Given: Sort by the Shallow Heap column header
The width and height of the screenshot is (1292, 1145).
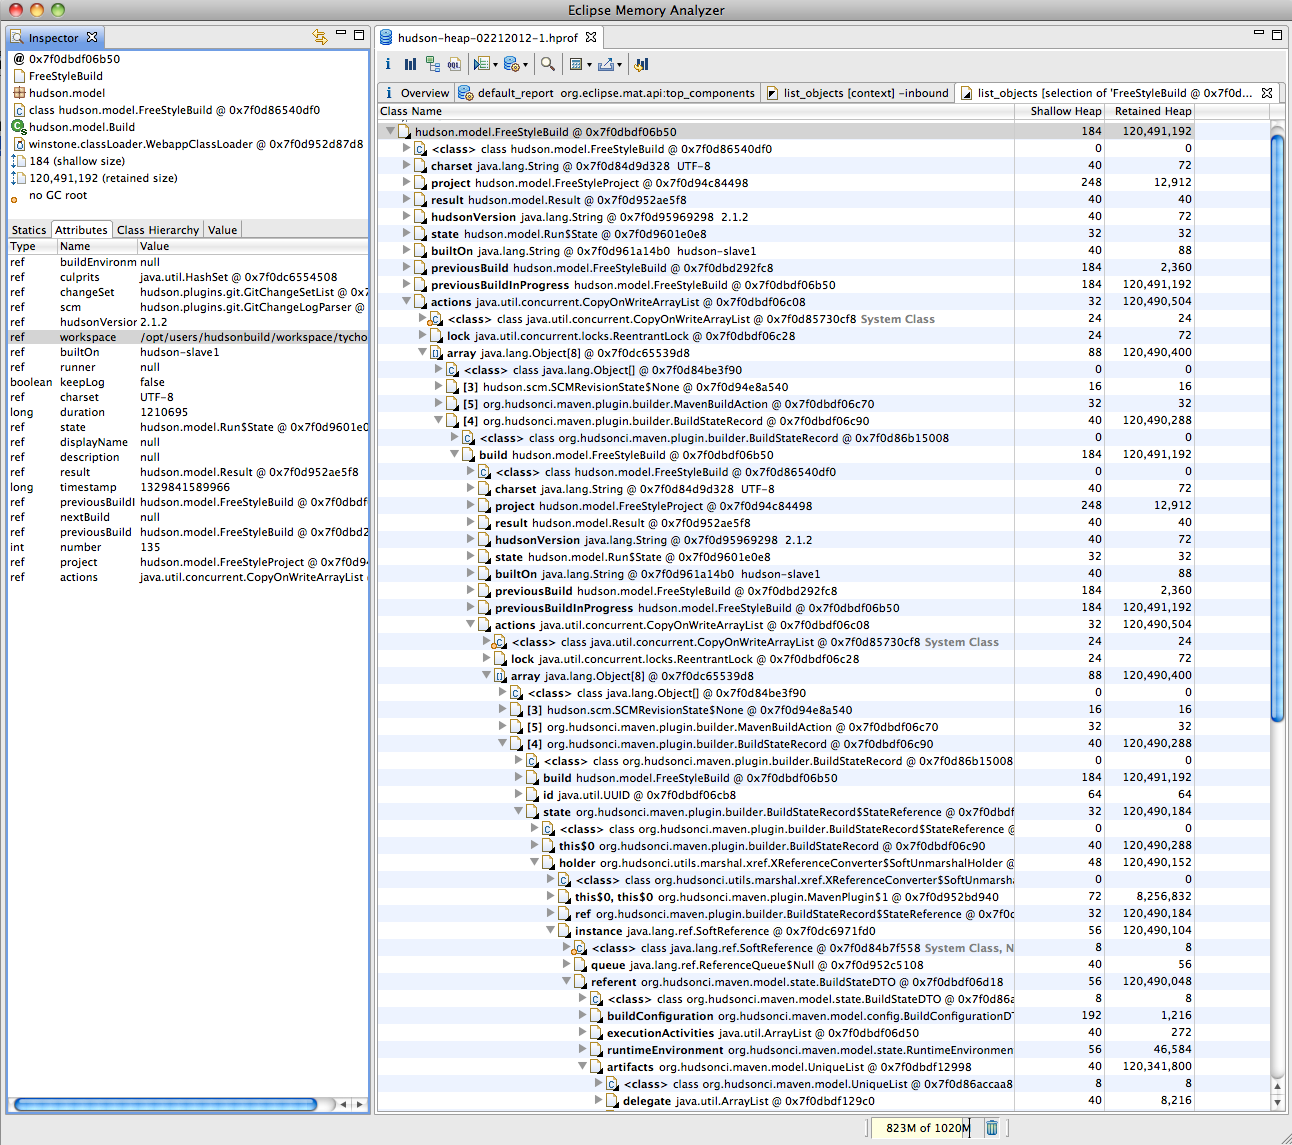Looking at the screenshot, I should pyautogui.click(x=1059, y=111).
